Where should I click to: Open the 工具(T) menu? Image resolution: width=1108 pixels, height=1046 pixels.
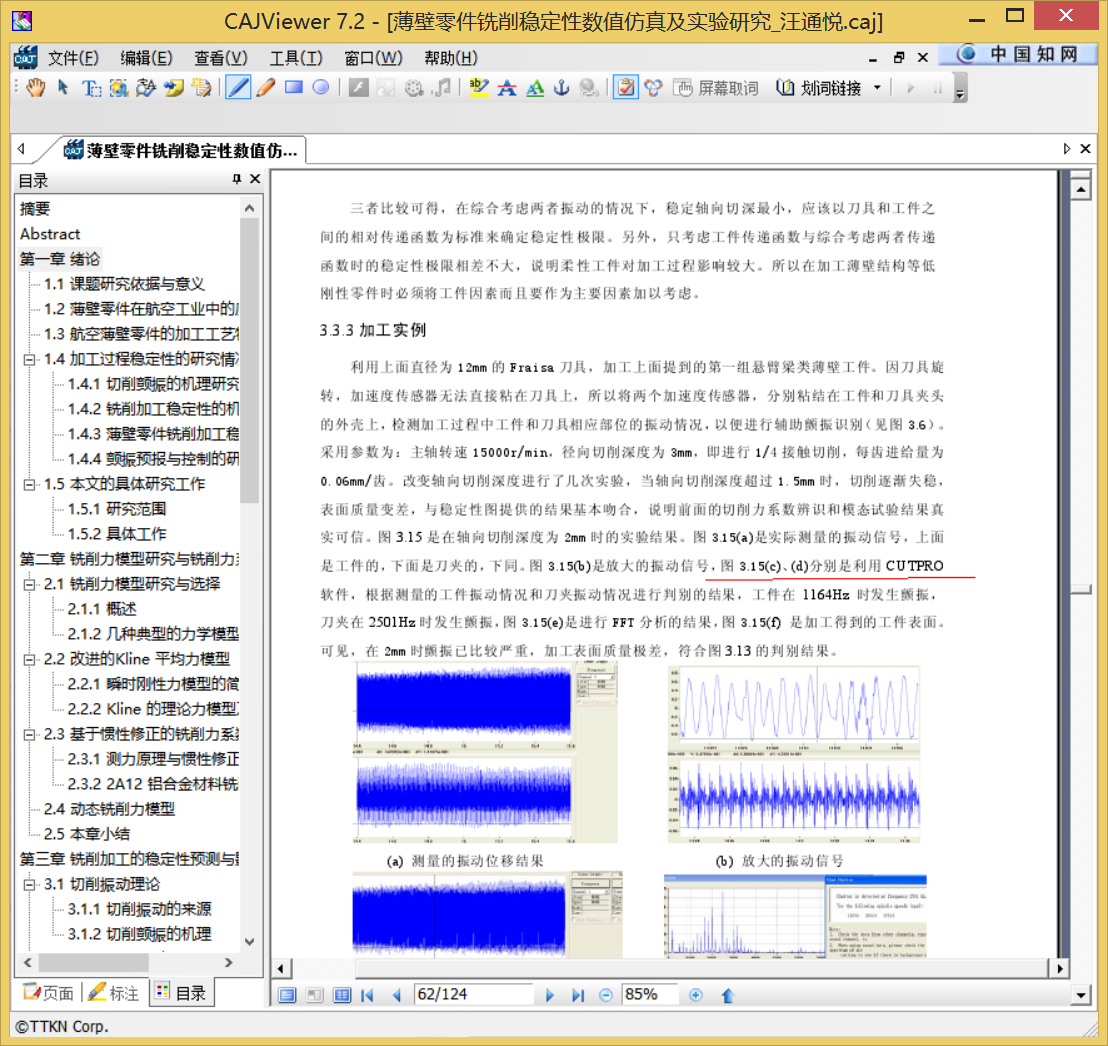point(296,58)
